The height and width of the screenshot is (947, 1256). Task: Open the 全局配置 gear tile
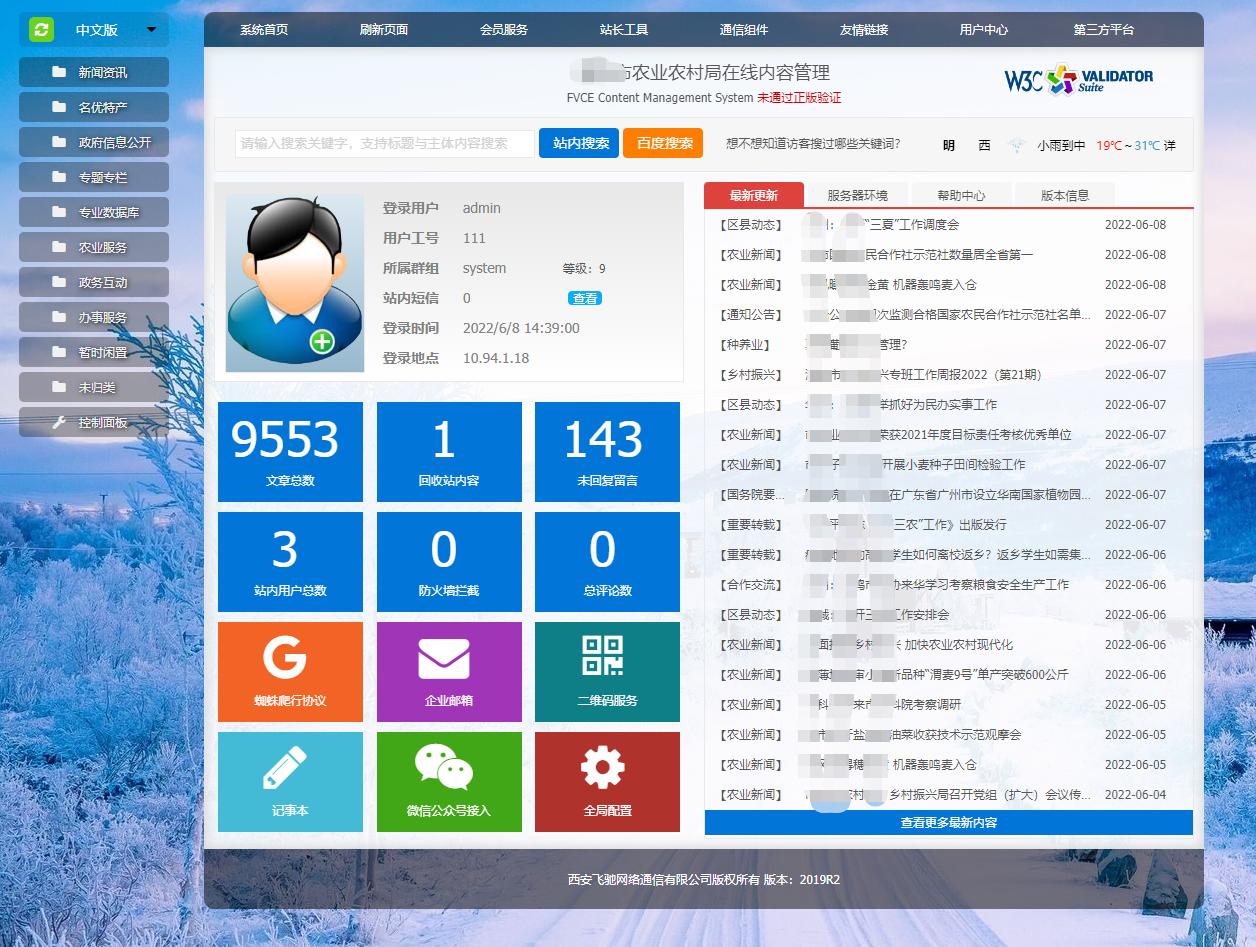(607, 782)
